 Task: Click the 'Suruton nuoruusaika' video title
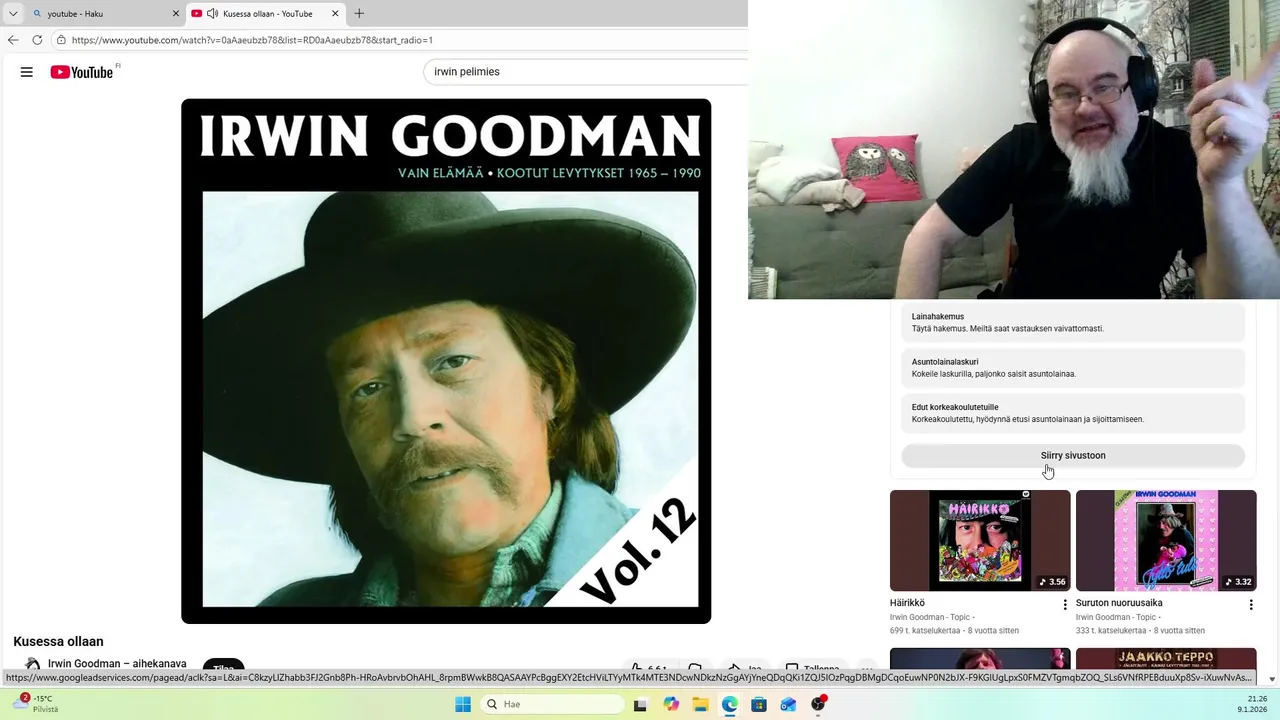pos(1119,603)
